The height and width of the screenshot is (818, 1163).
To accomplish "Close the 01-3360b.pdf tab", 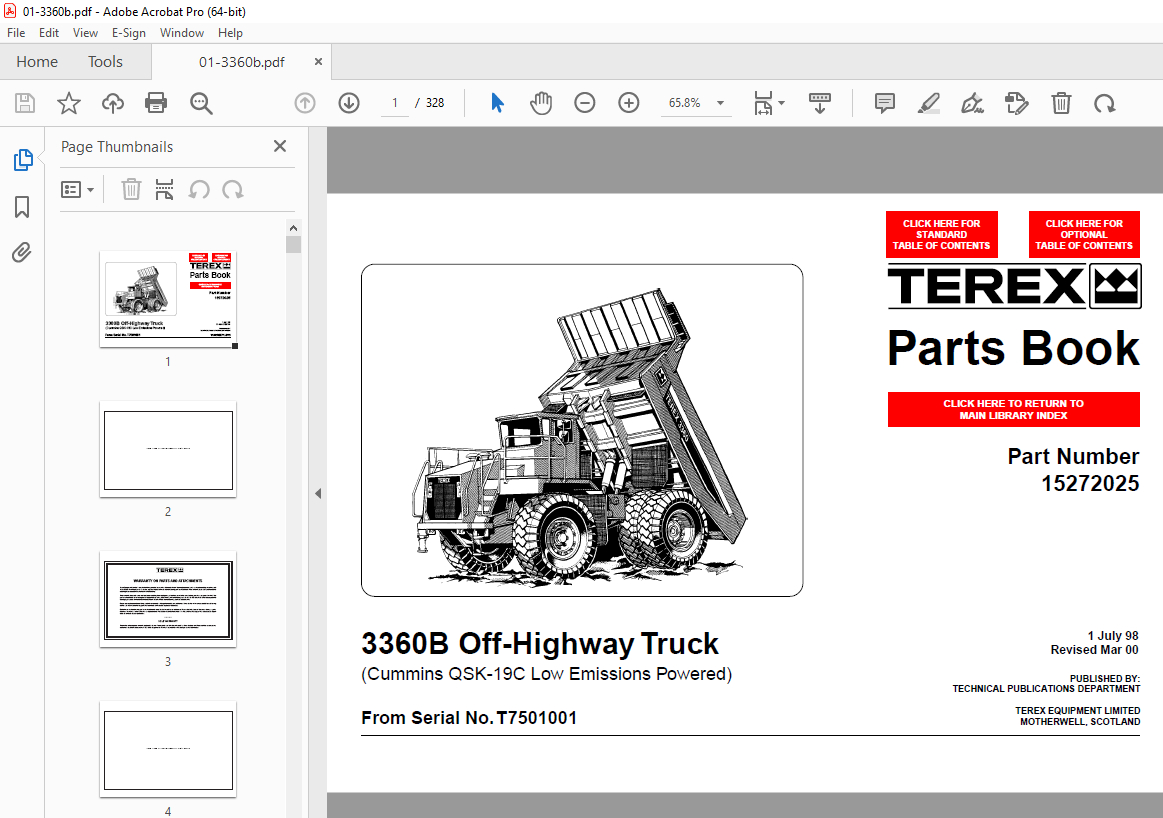I will pos(318,62).
